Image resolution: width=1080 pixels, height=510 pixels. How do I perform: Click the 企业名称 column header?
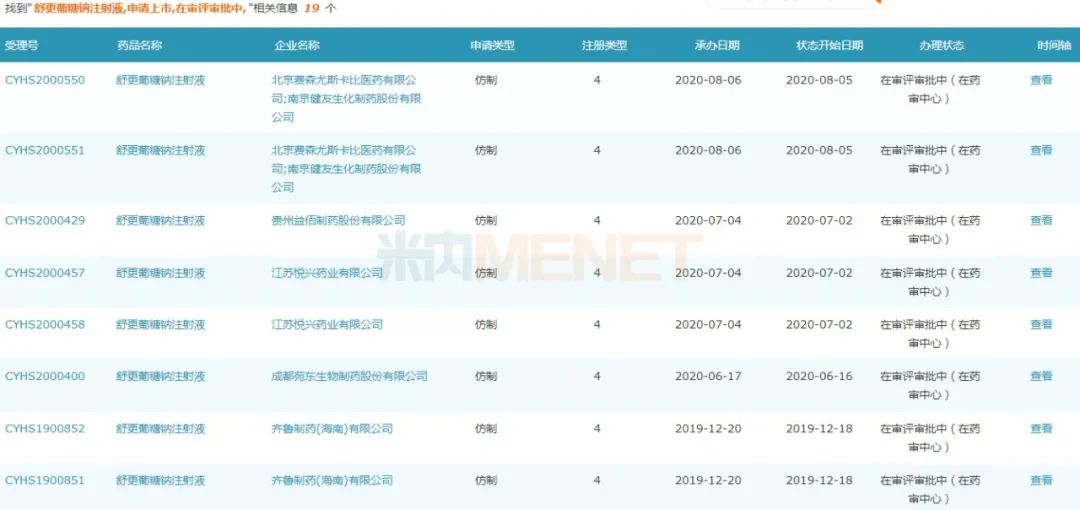297,45
